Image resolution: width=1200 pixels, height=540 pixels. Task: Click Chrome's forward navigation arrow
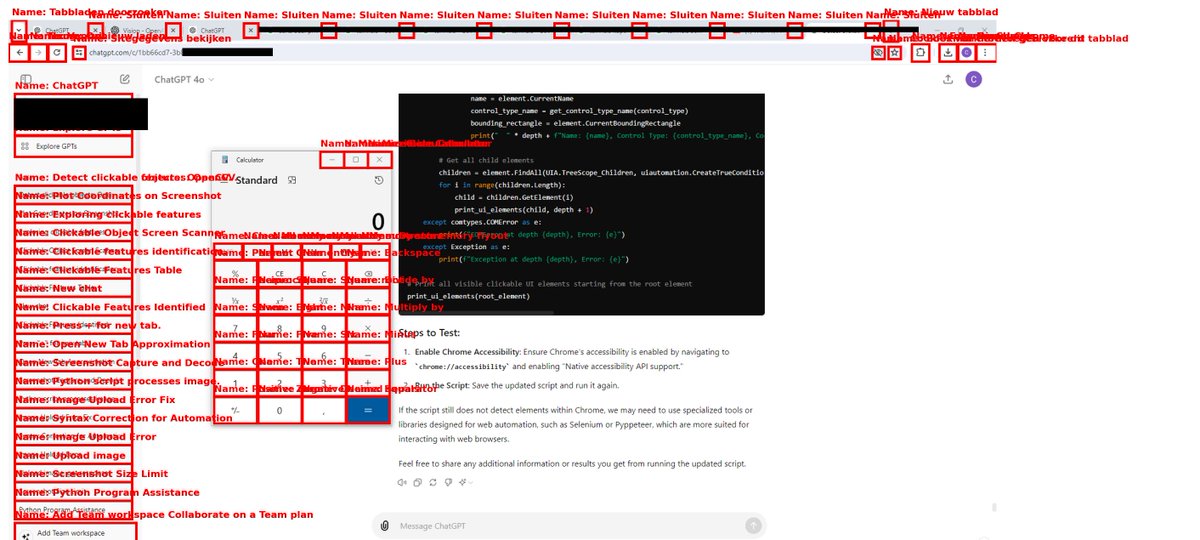point(38,52)
